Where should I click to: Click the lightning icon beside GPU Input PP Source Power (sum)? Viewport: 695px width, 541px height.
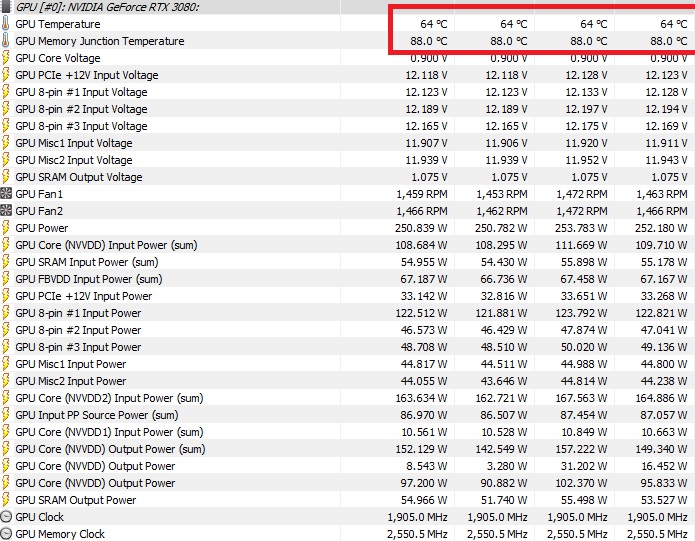5,415
